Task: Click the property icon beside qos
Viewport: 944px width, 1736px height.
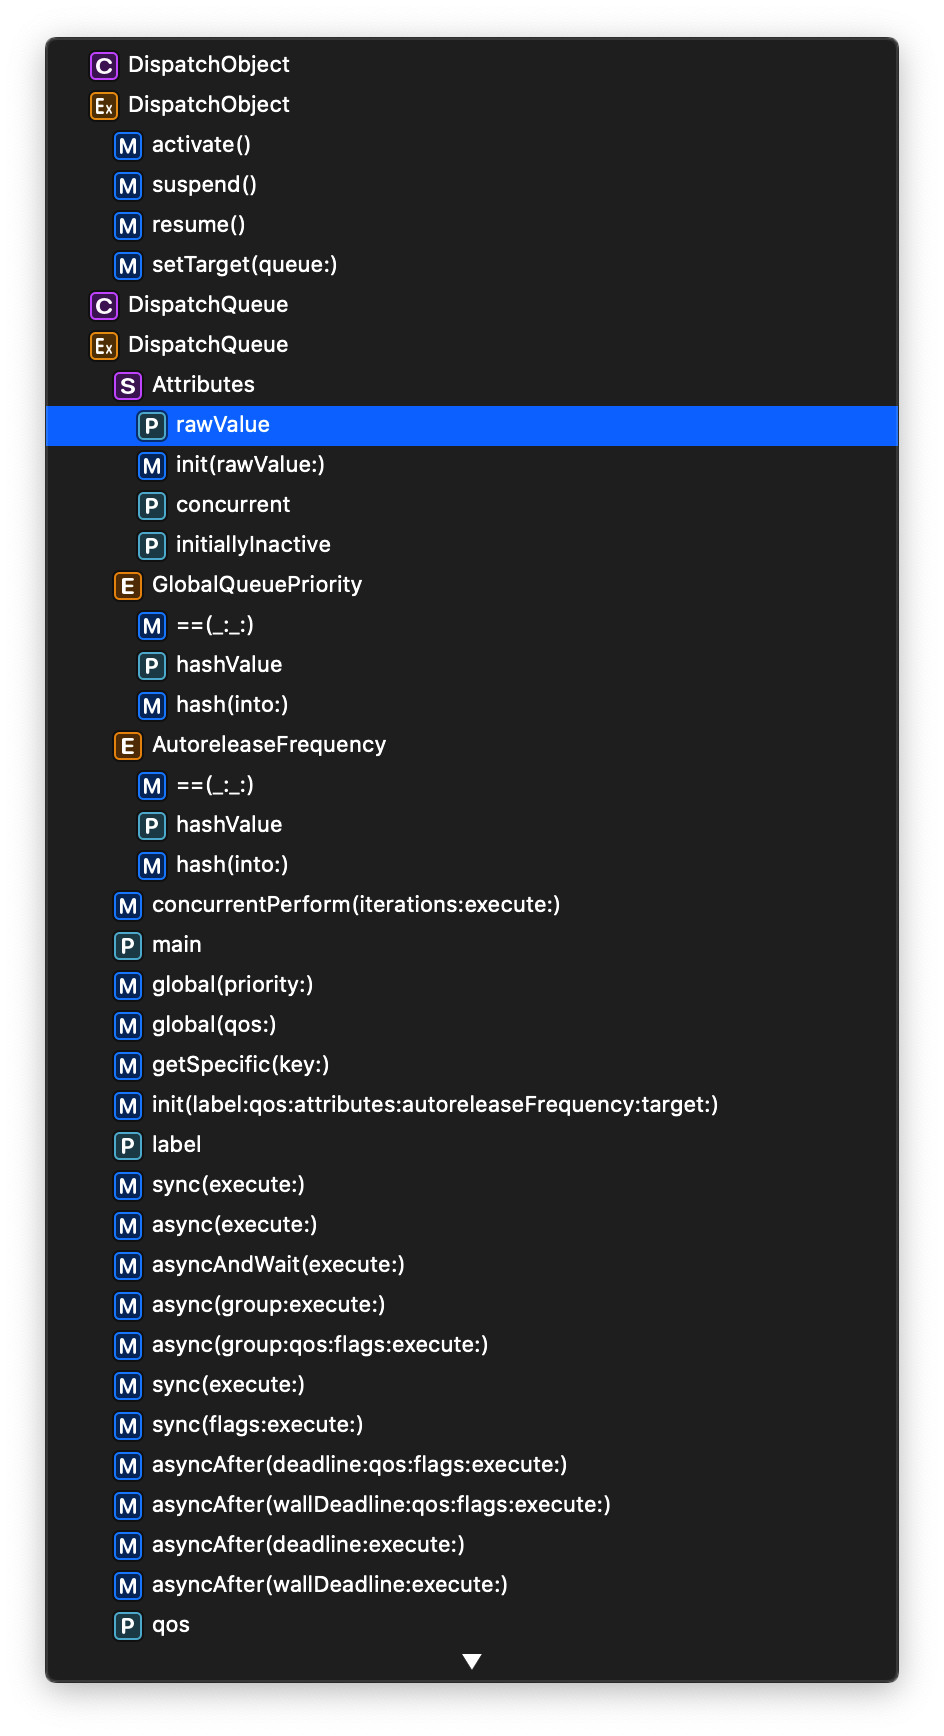Action: pyautogui.click(x=128, y=1626)
